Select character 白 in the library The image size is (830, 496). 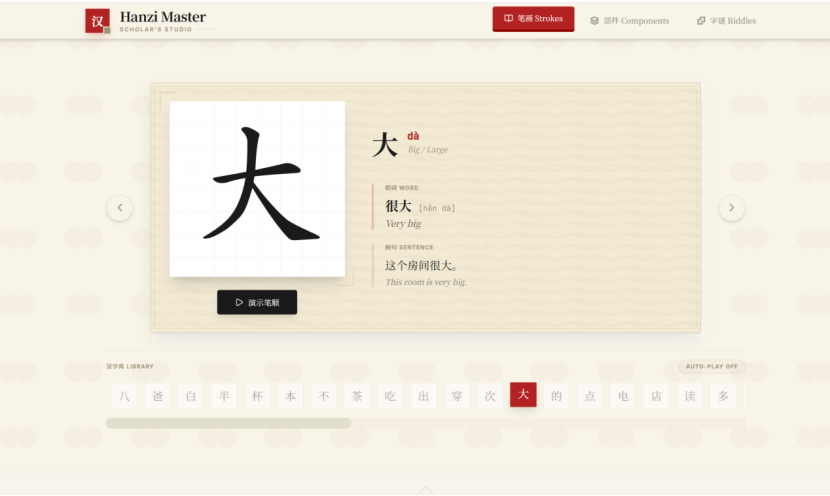191,396
